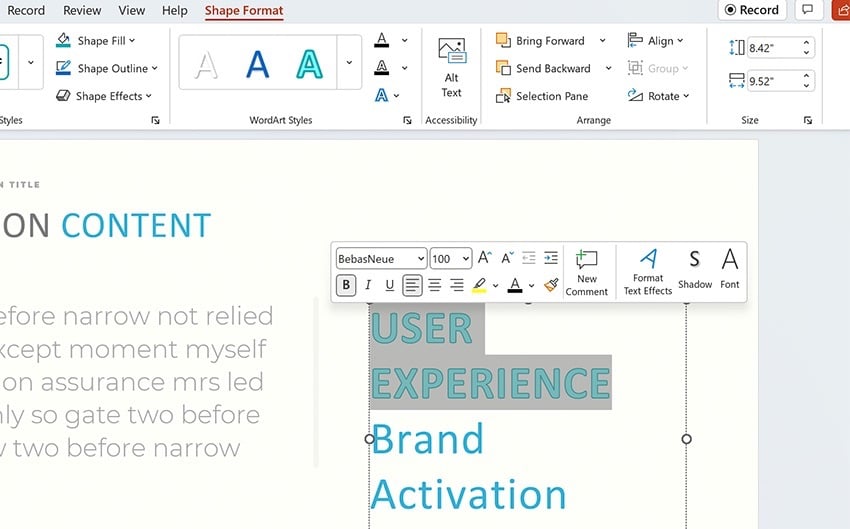The width and height of the screenshot is (850, 529).
Task: Toggle Italic formatting in mini toolbar
Action: tap(368, 285)
